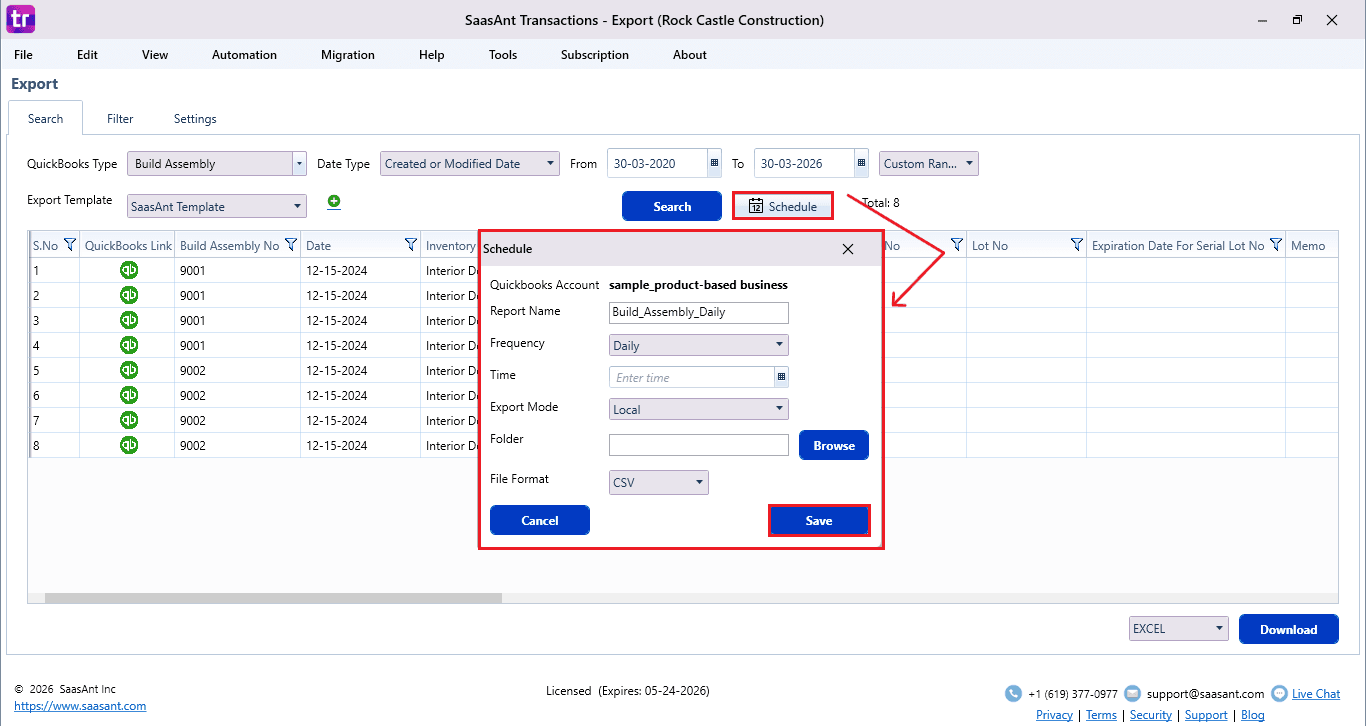
Task: Click the Browse button for folder
Action: tap(833, 445)
